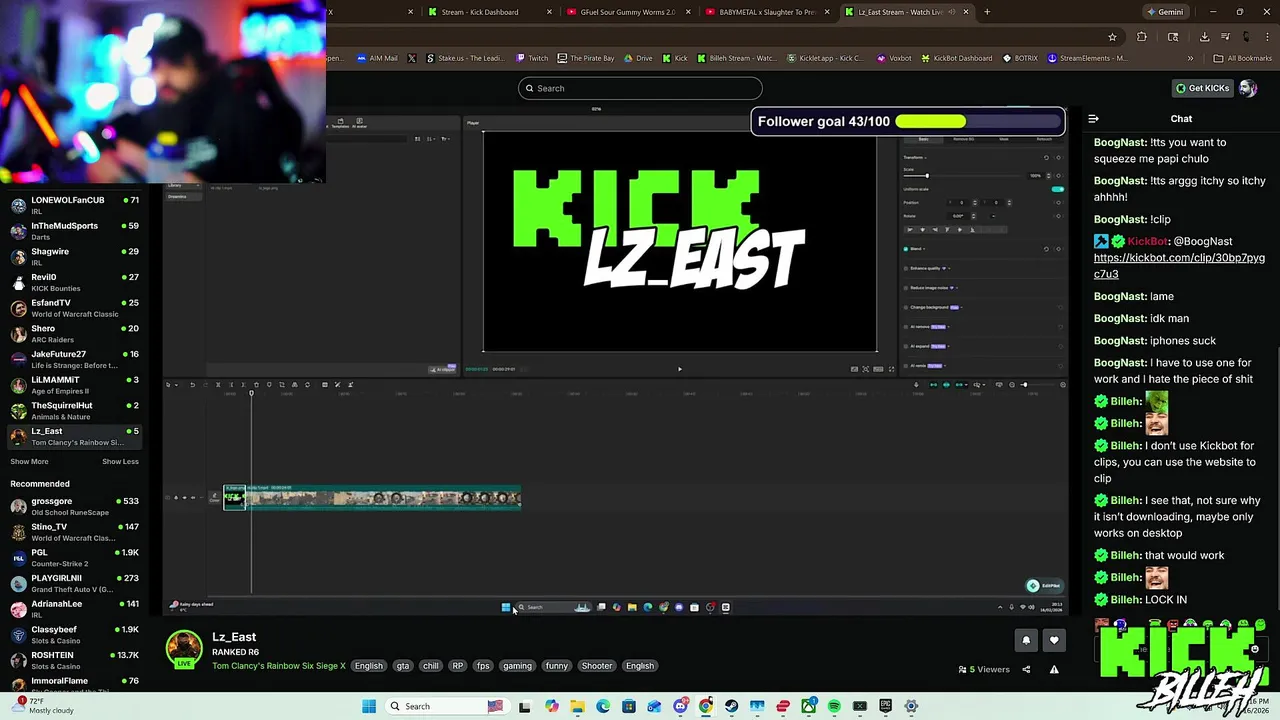This screenshot has height=720, width=1280.
Task: Tick Reduce image noise checkbox
Action: point(906,288)
